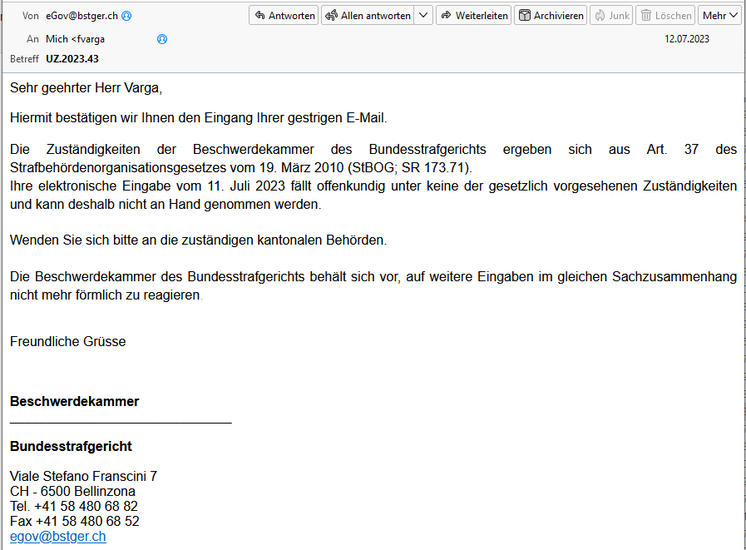Click the subject UZ.2023.43
This screenshot has height=550, width=746.
(72, 59)
